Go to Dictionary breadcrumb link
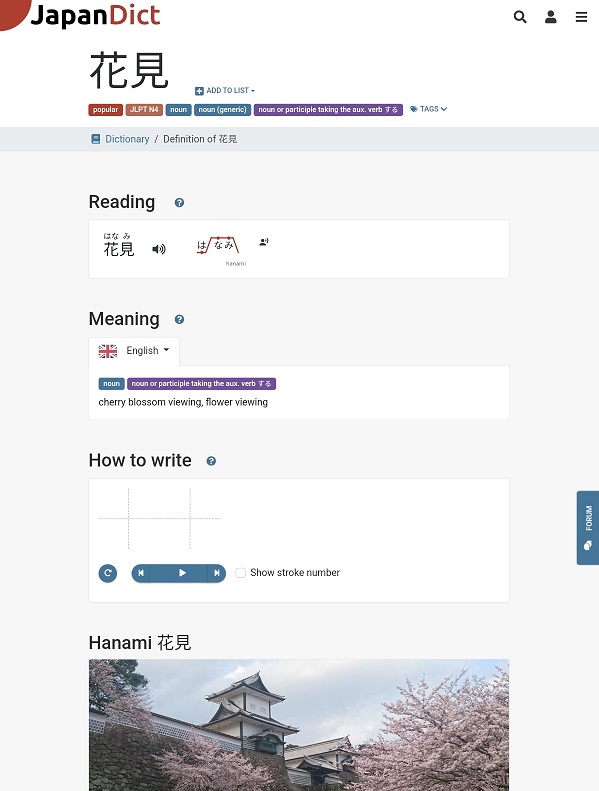This screenshot has height=791, width=599. [x=127, y=139]
